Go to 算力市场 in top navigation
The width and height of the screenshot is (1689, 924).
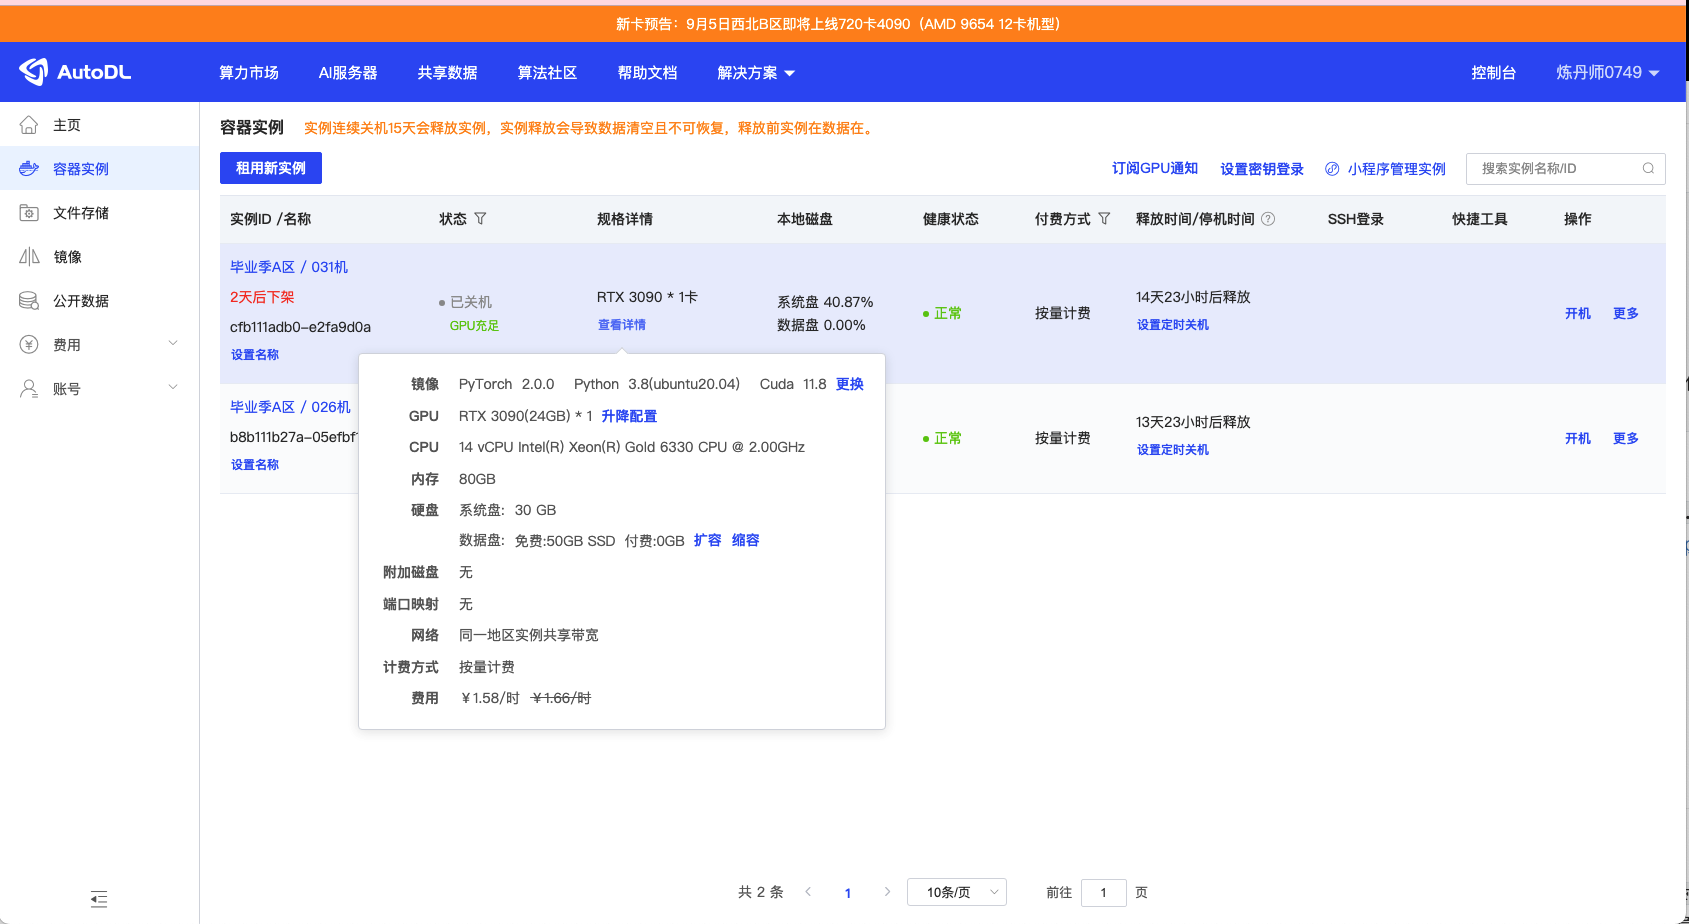tap(249, 73)
